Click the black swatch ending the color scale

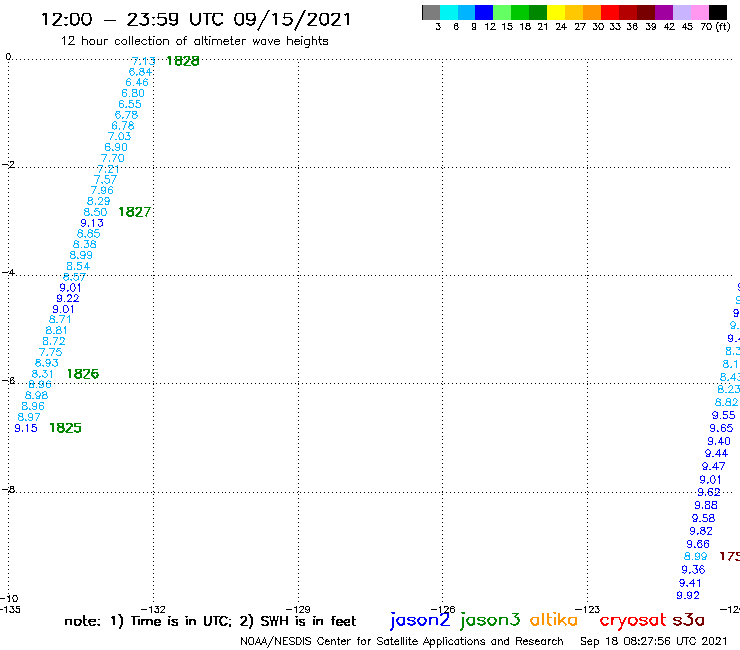click(717, 12)
